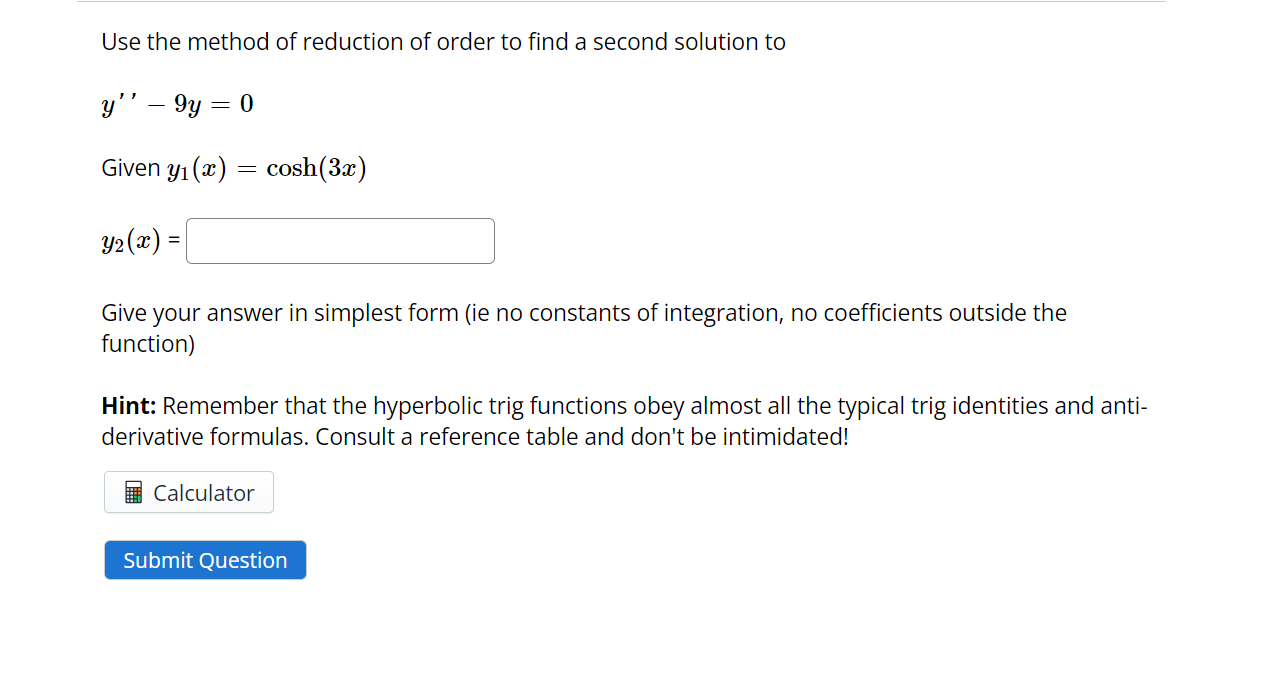Click the equals sign in y2(x) =
Image resolution: width=1261 pixels, height=675 pixels.
(172, 240)
